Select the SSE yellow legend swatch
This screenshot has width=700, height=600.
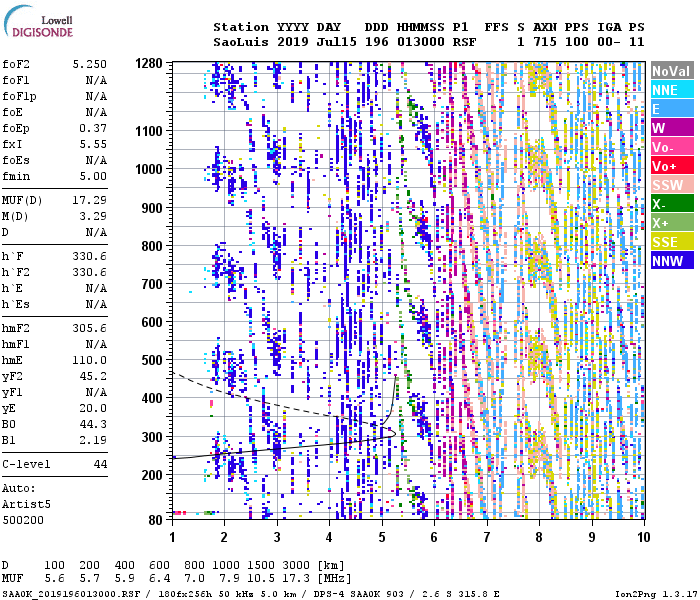[672, 242]
